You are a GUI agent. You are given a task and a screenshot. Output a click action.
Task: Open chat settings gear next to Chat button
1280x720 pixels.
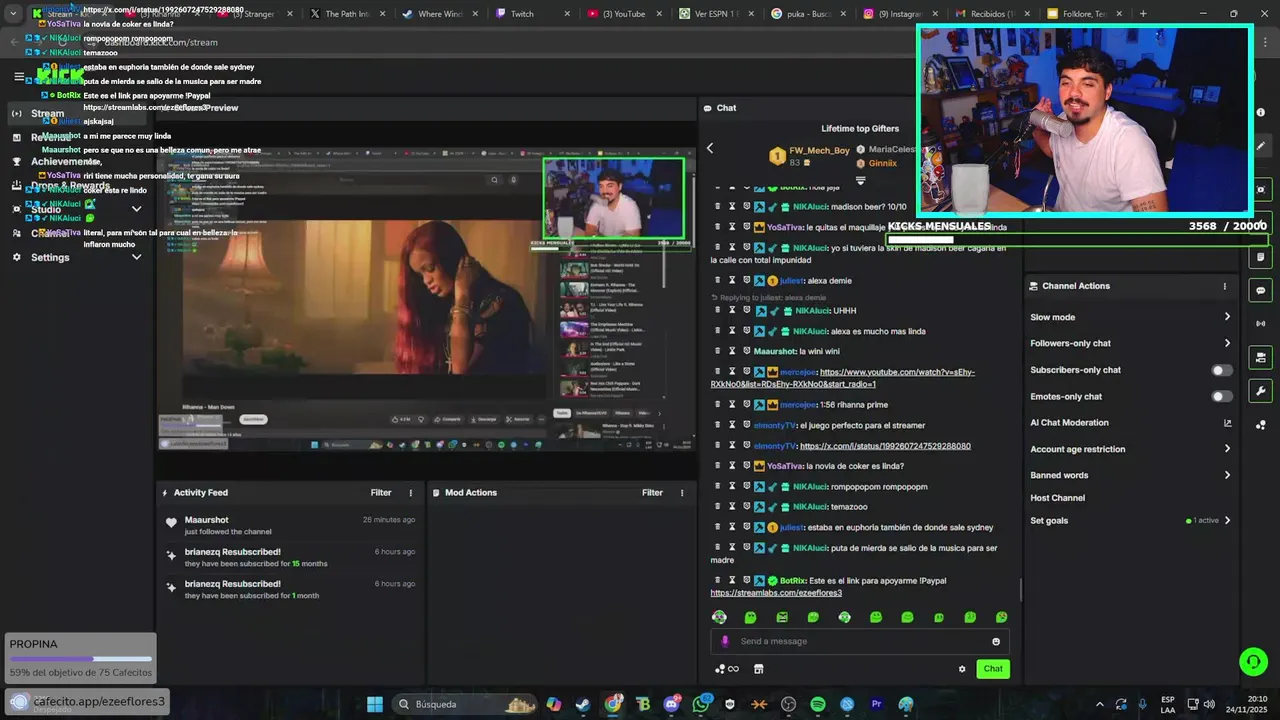[962, 669]
